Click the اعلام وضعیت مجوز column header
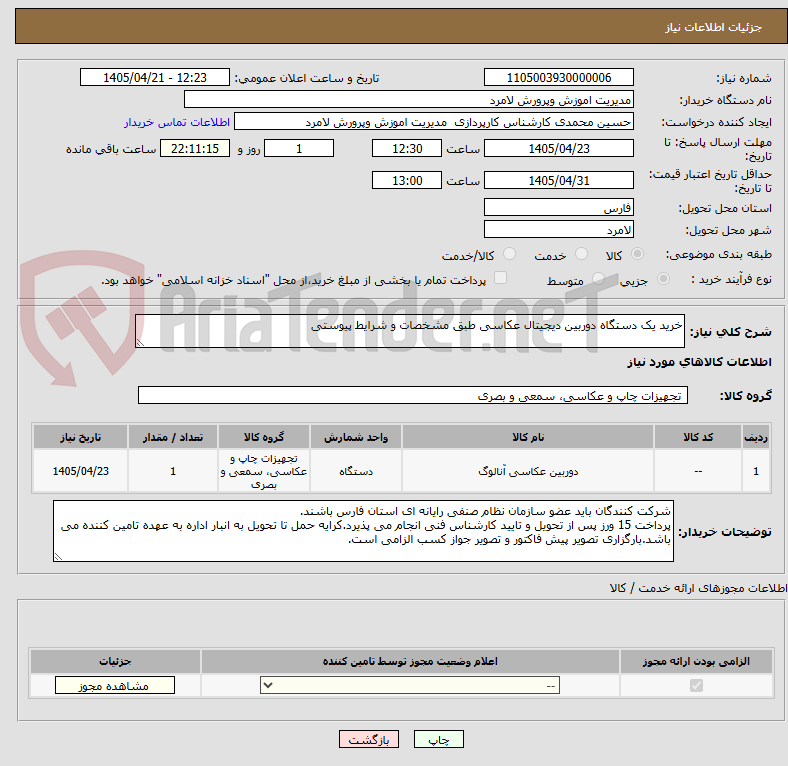The height and width of the screenshot is (766, 788). [410, 661]
